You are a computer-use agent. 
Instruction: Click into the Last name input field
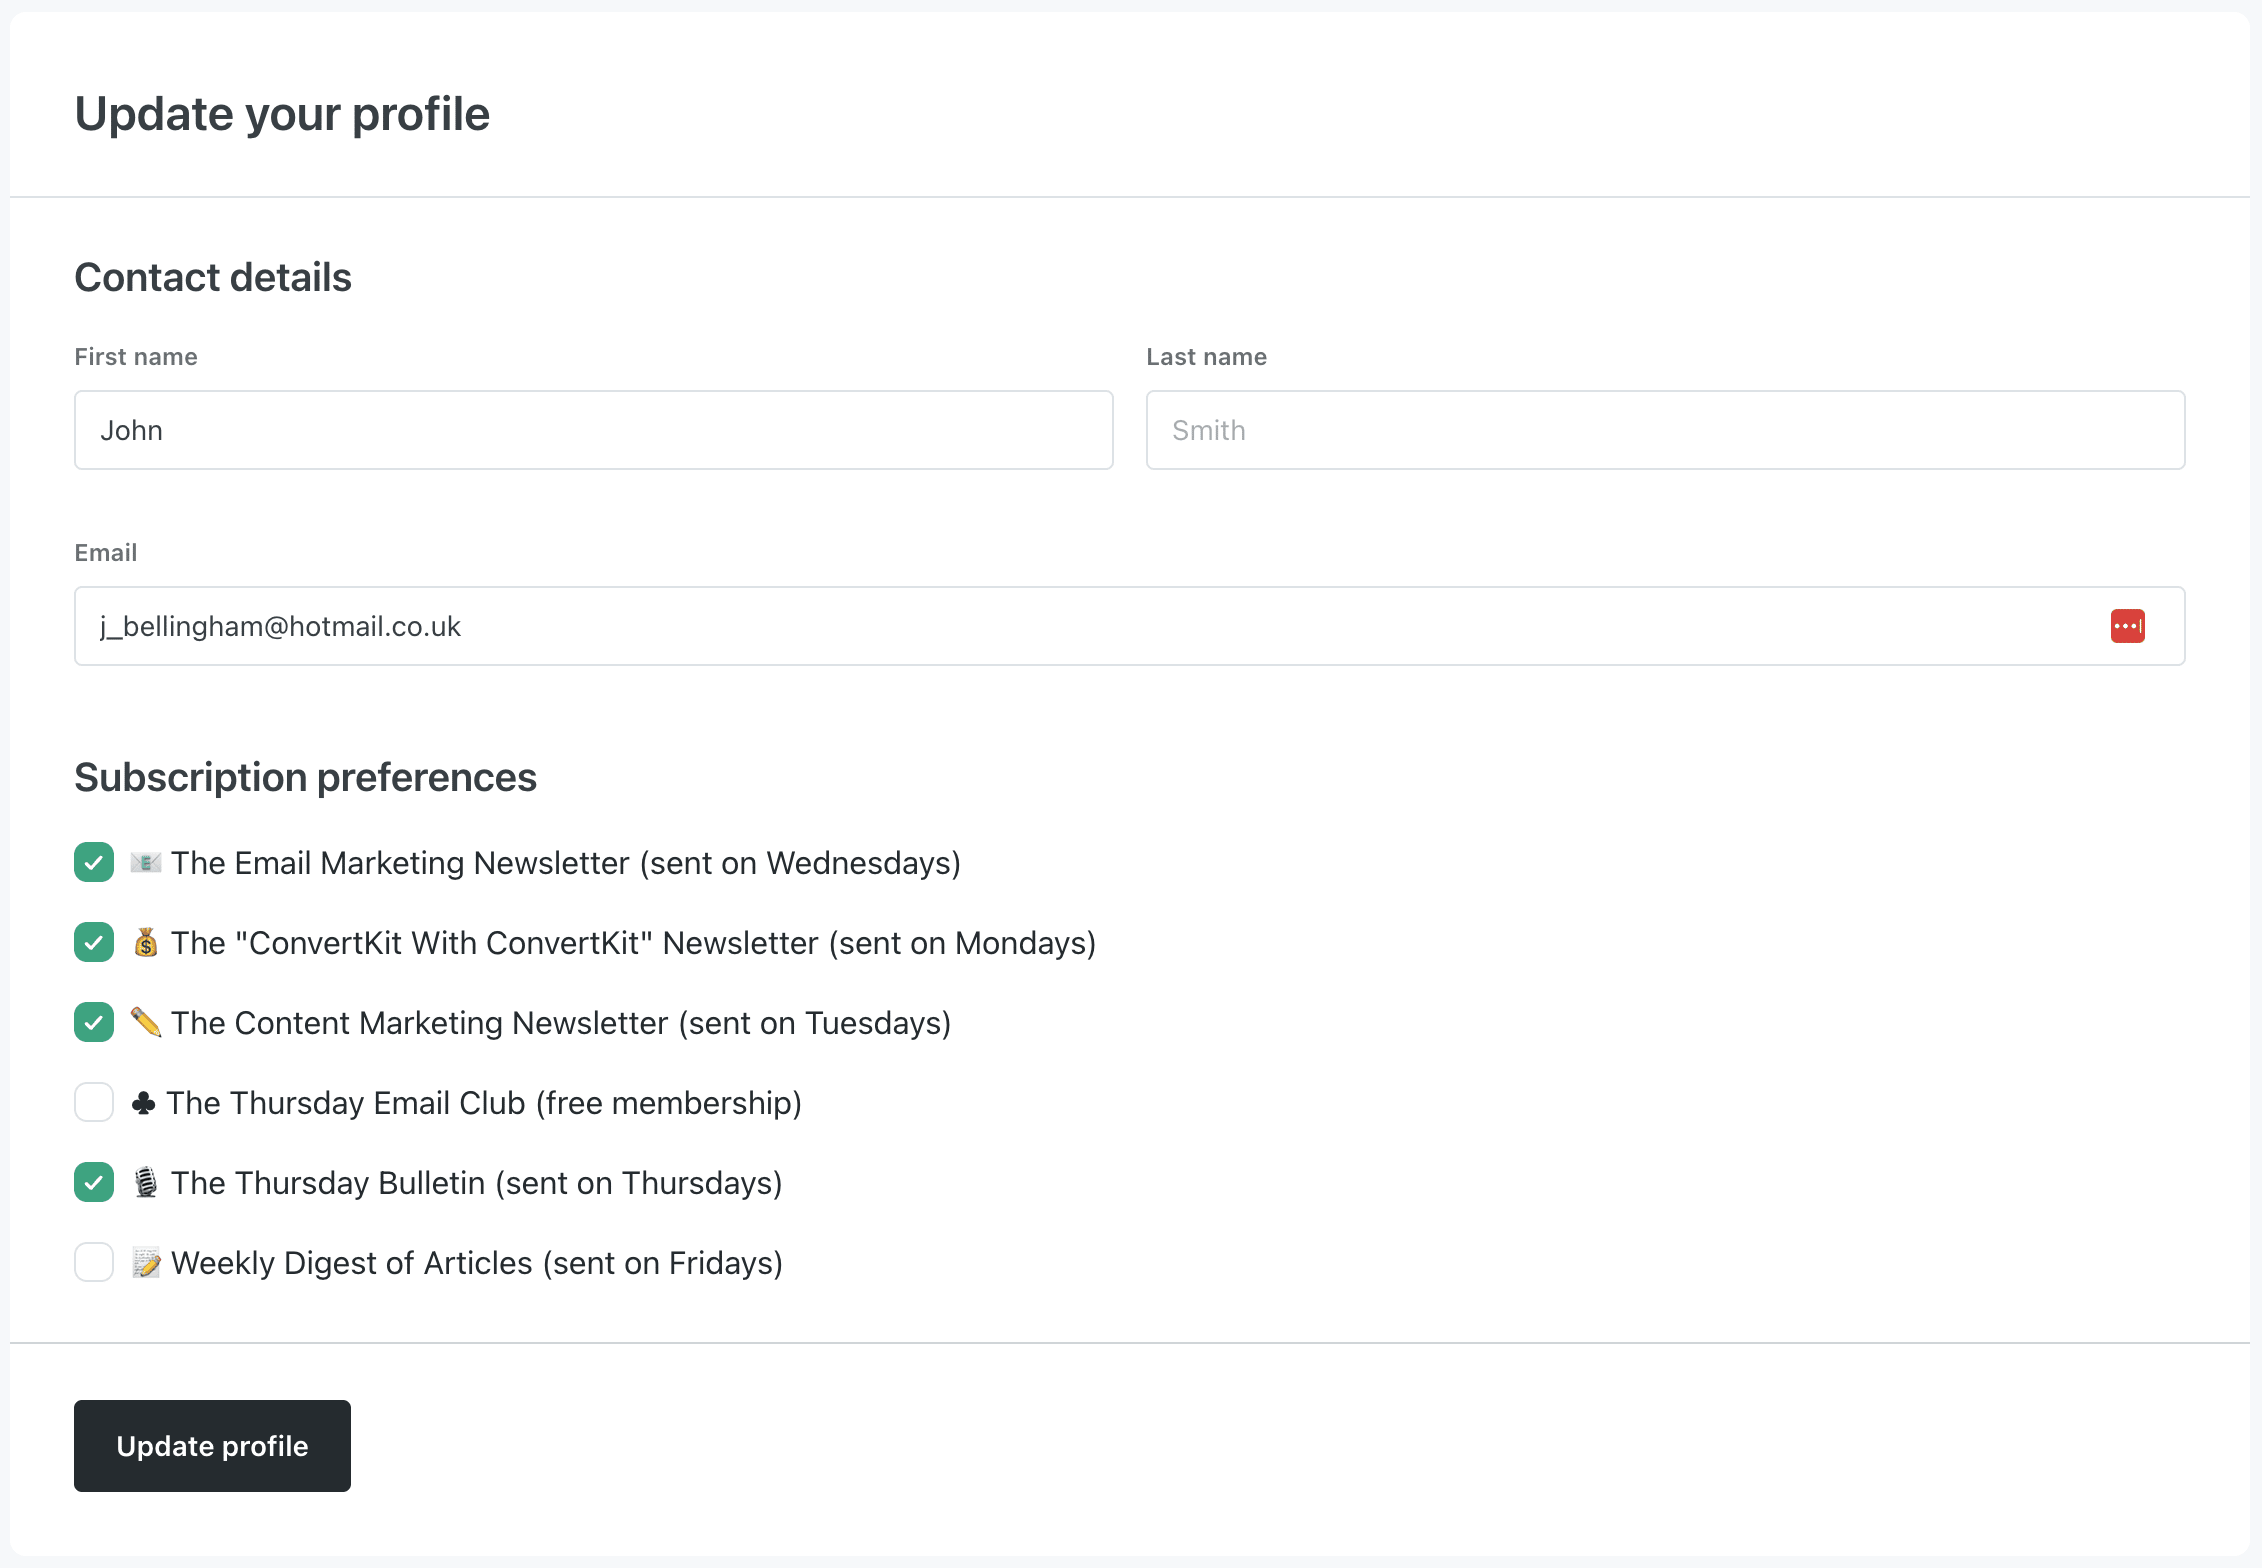1666,430
